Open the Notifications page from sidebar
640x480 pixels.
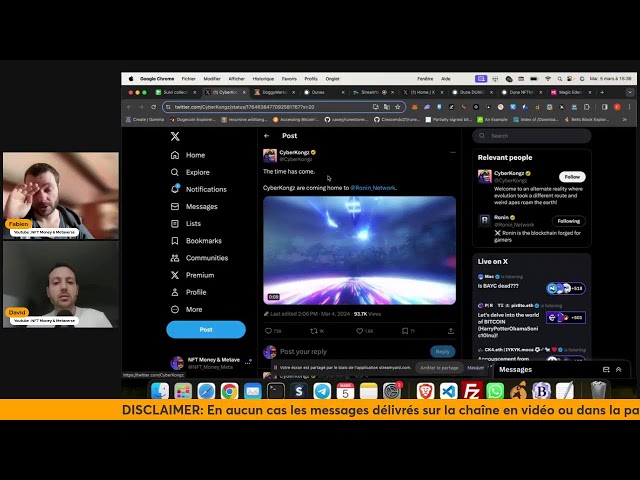[x=205, y=189]
